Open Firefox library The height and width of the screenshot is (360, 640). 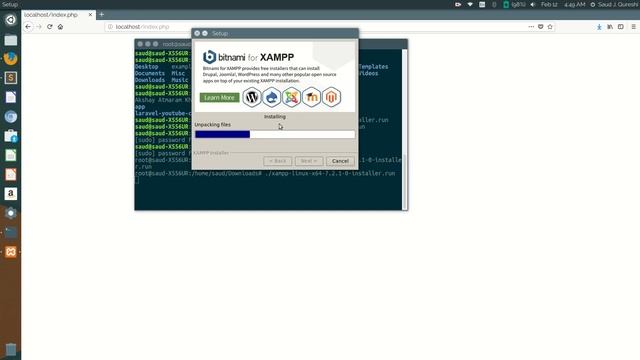[x=610, y=27]
